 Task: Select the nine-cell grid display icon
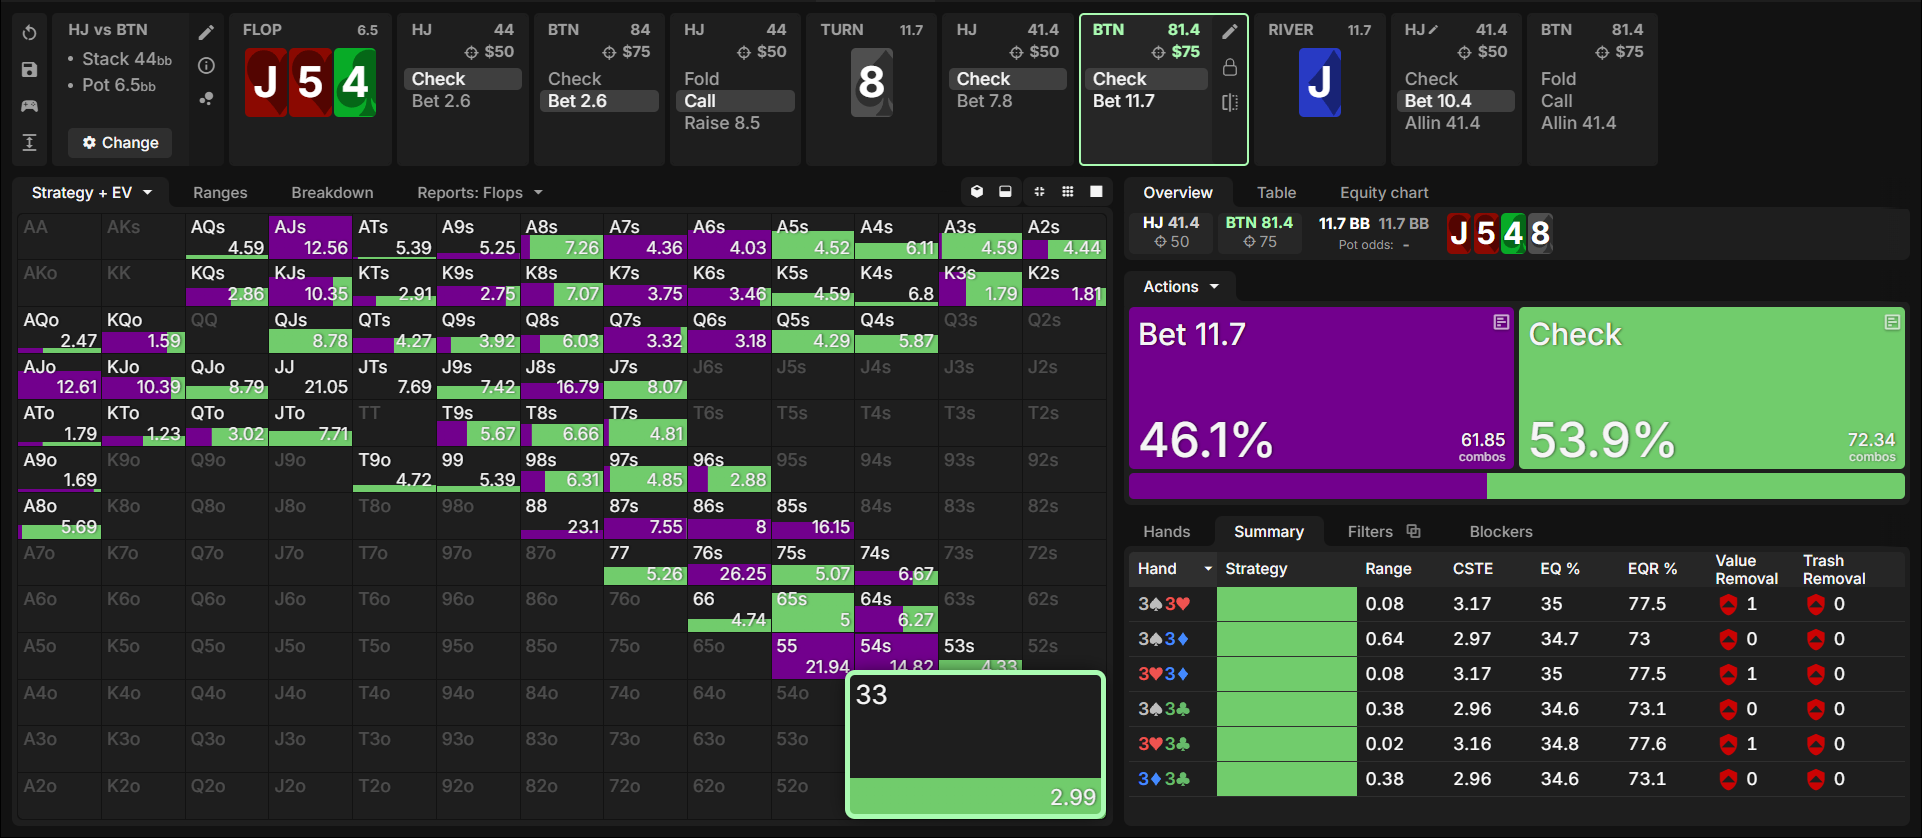pyautogui.click(x=1068, y=192)
